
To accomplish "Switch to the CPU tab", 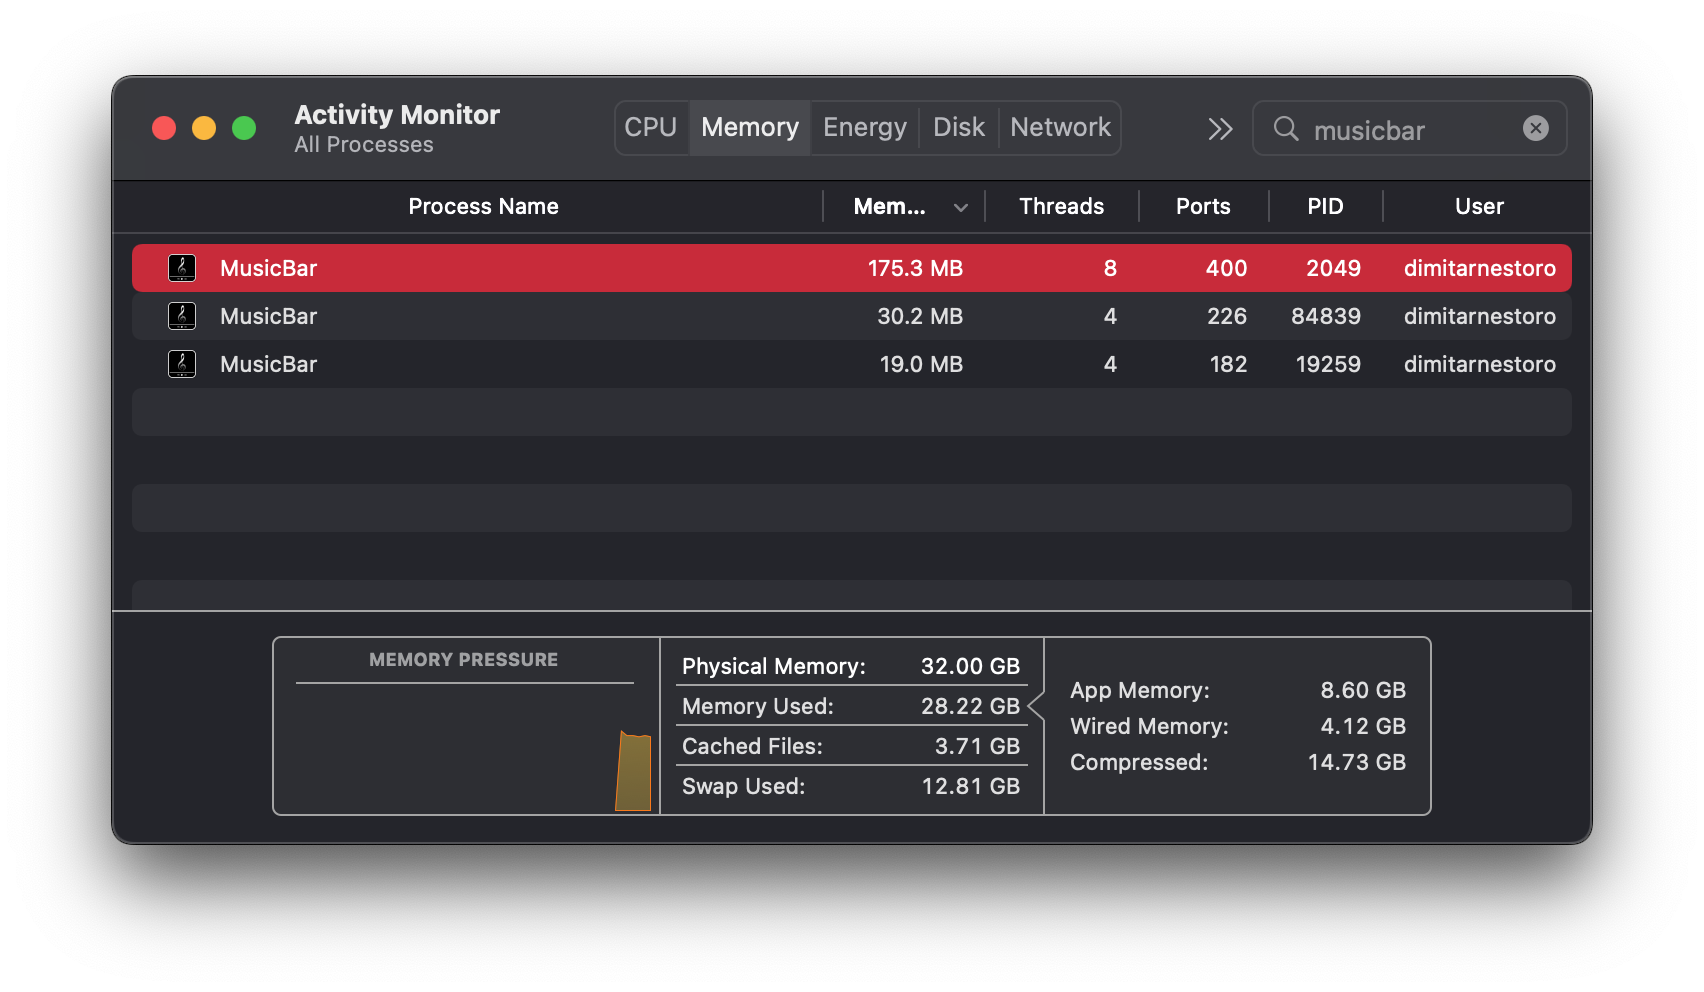I will (x=651, y=128).
